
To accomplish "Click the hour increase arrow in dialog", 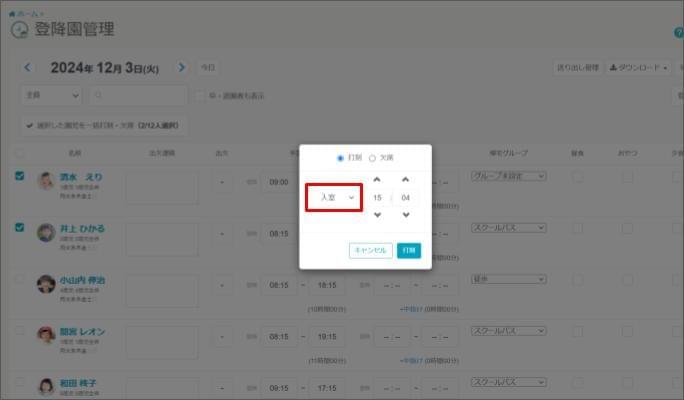I will (377, 180).
